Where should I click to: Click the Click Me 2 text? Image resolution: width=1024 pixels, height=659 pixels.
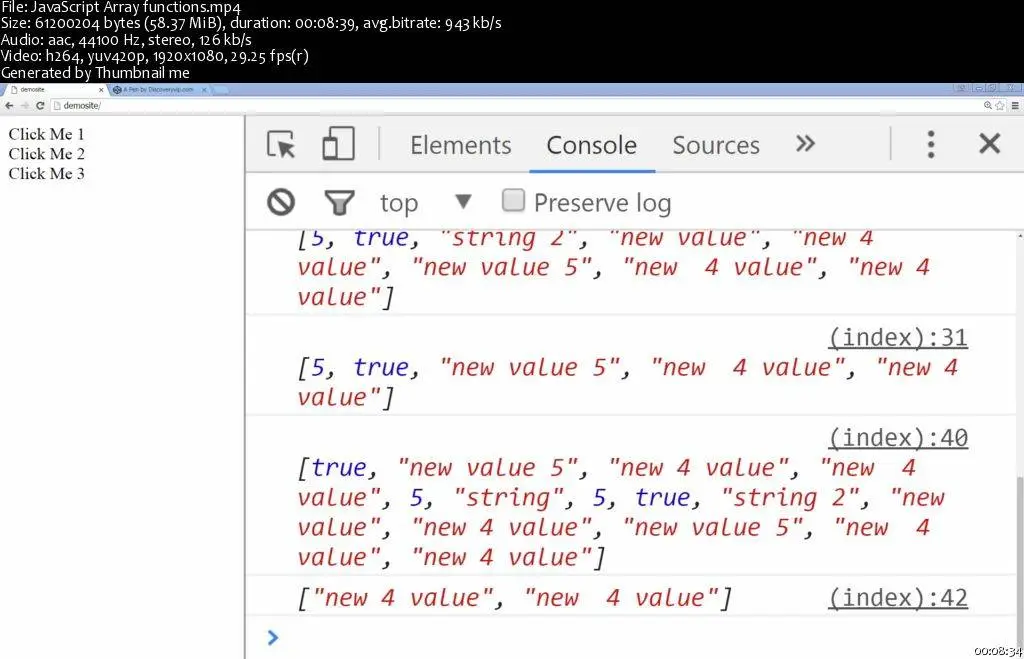46,153
